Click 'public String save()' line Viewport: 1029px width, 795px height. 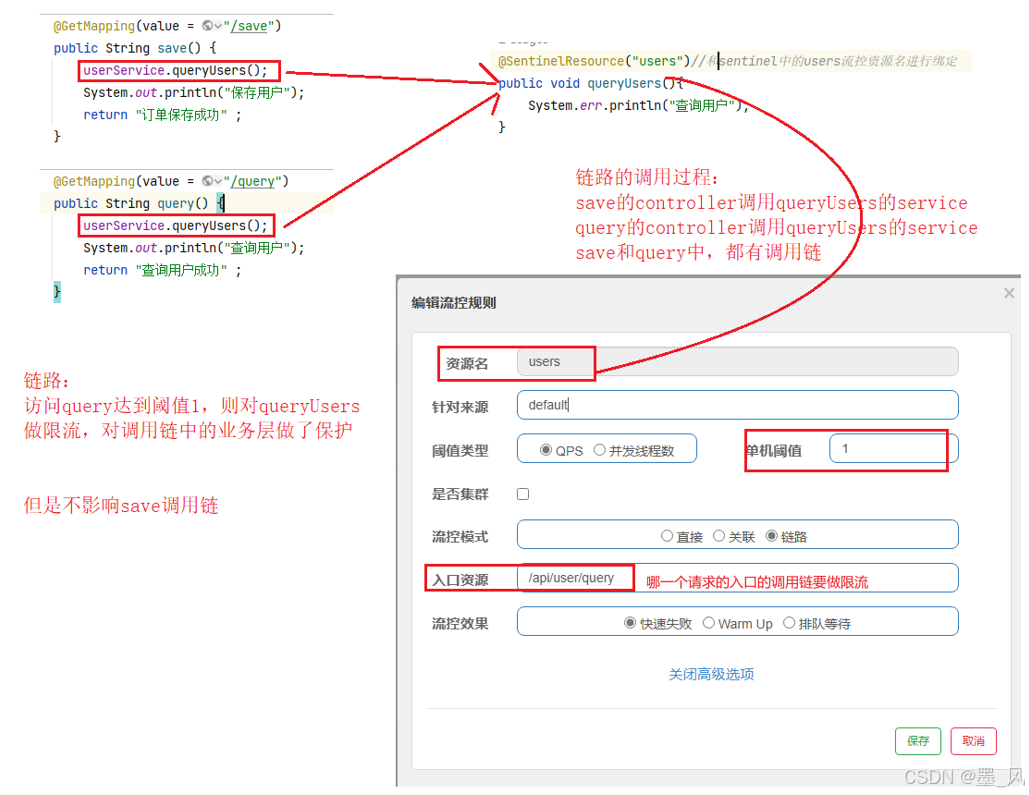[x=135, y=48]
